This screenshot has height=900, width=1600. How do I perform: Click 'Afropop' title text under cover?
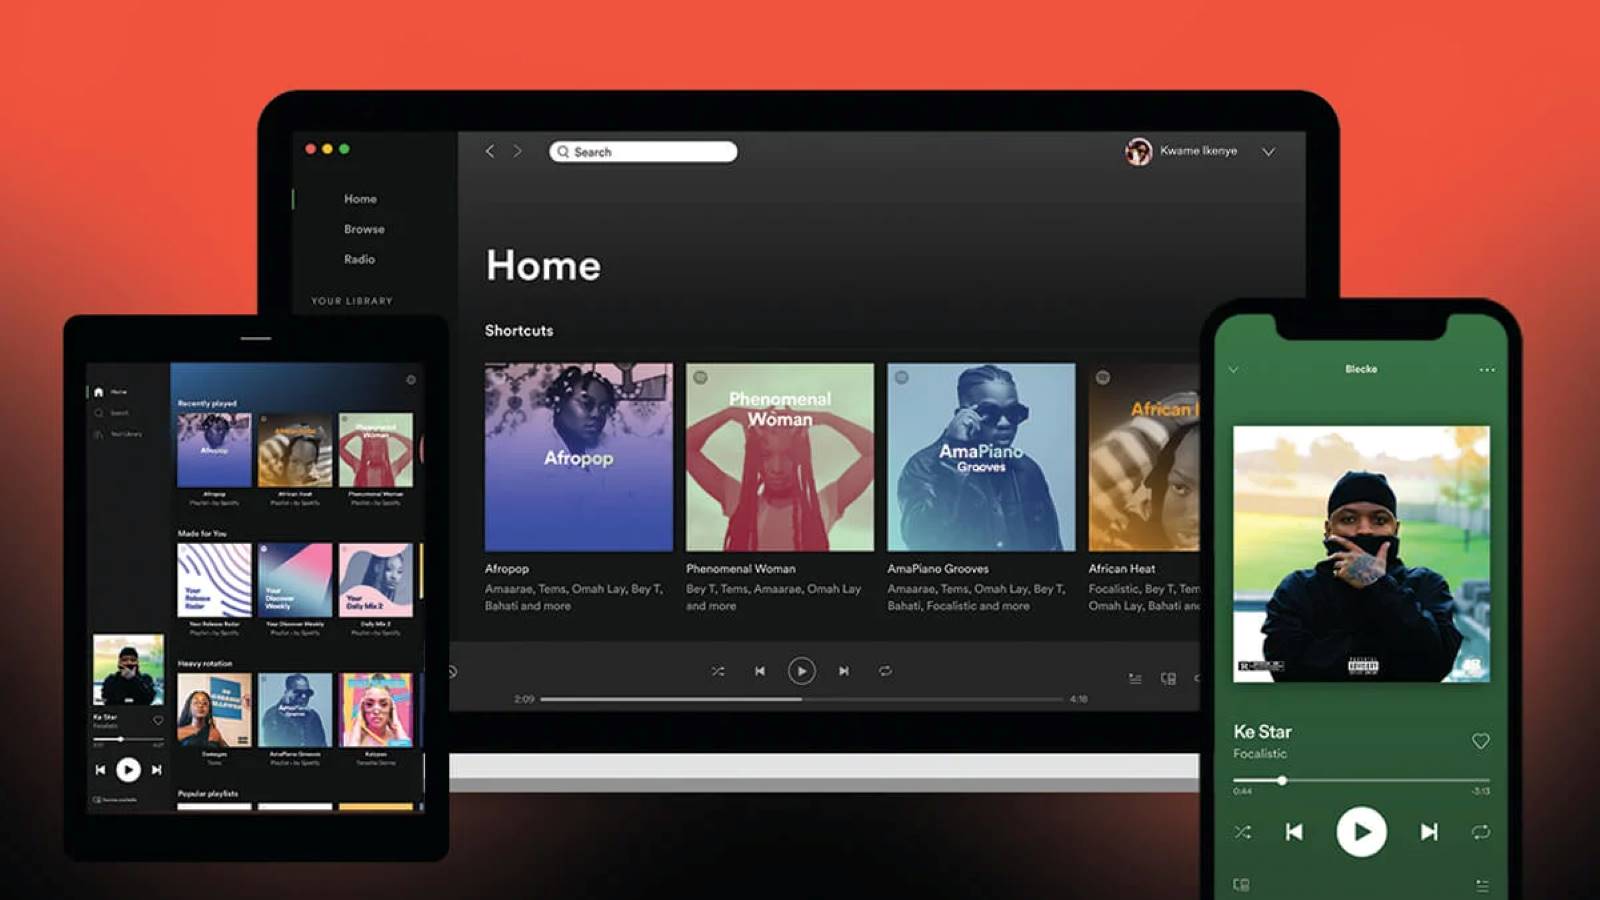click(507, 568)
